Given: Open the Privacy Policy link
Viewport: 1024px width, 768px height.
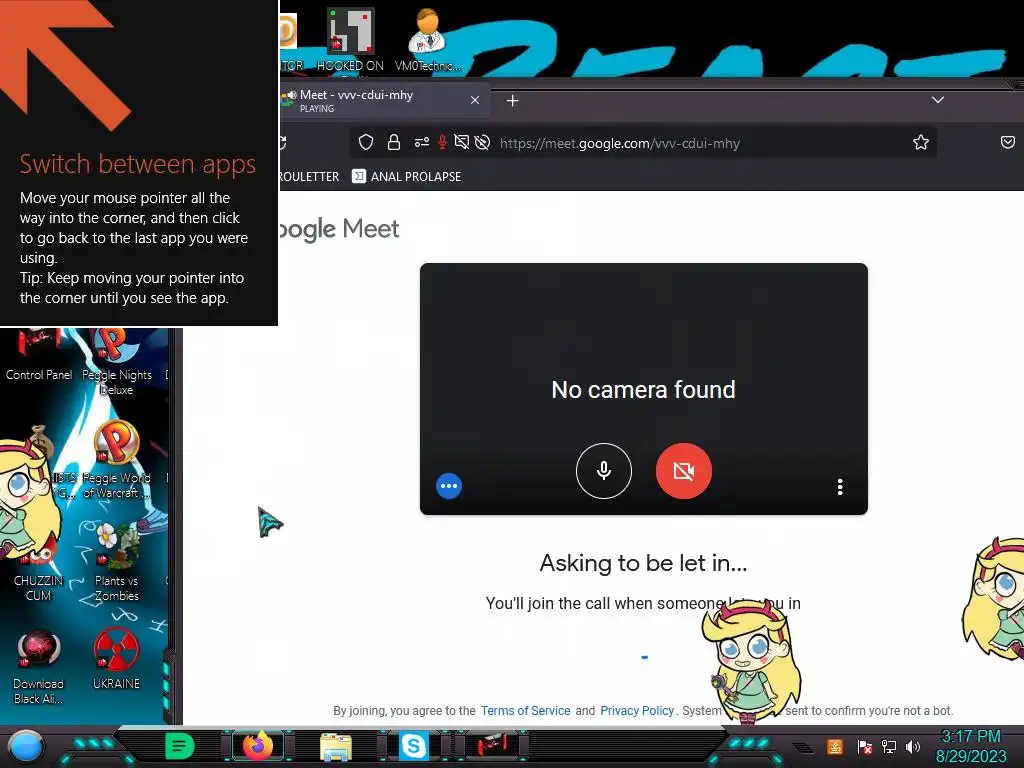Looking at the screenshot, I should pyautogui.click(x=637, y=711).
